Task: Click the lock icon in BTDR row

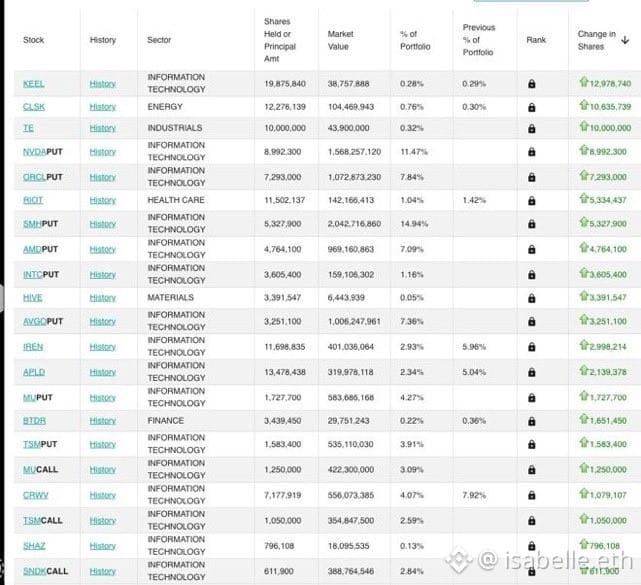Action: [531, 421]
